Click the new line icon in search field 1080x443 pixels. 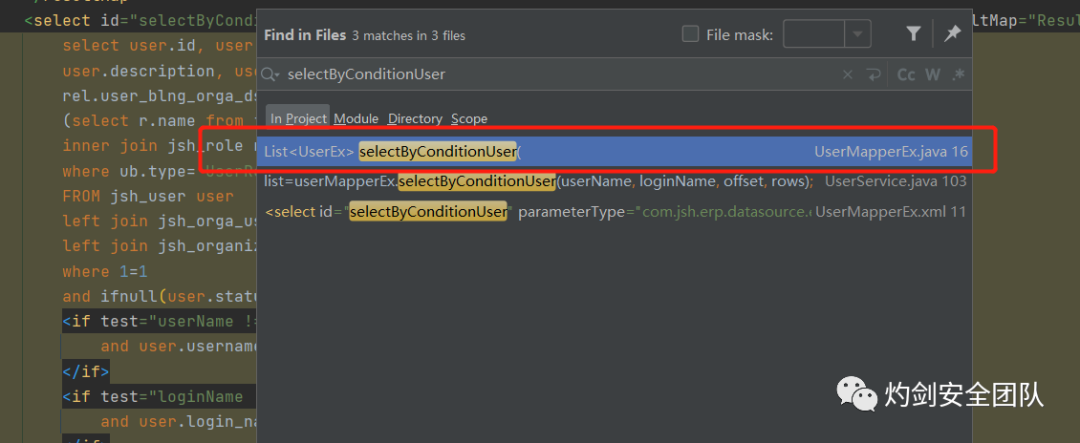pos(874,74)
